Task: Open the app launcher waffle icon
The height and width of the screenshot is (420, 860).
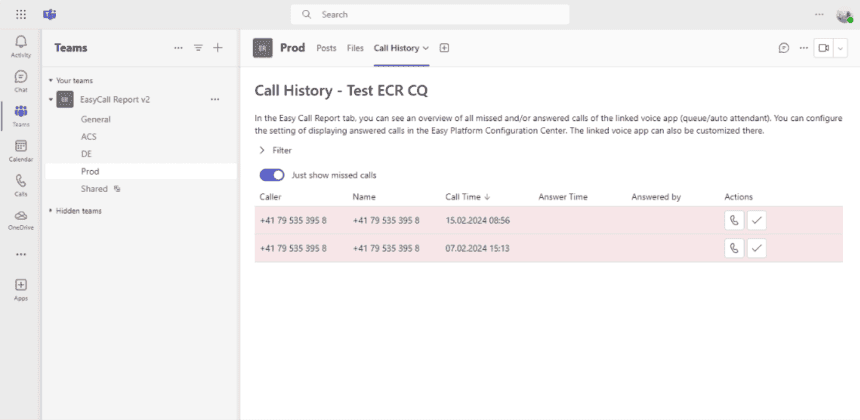Action: point(21,15)
